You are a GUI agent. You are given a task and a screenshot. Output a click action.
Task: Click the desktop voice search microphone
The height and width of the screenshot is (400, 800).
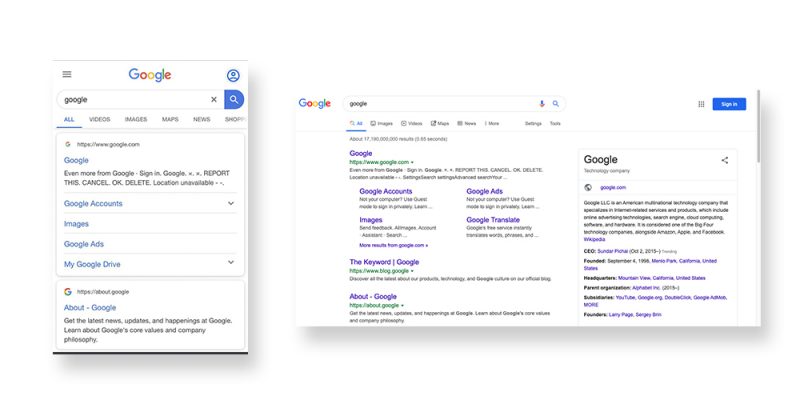point(543,103)
